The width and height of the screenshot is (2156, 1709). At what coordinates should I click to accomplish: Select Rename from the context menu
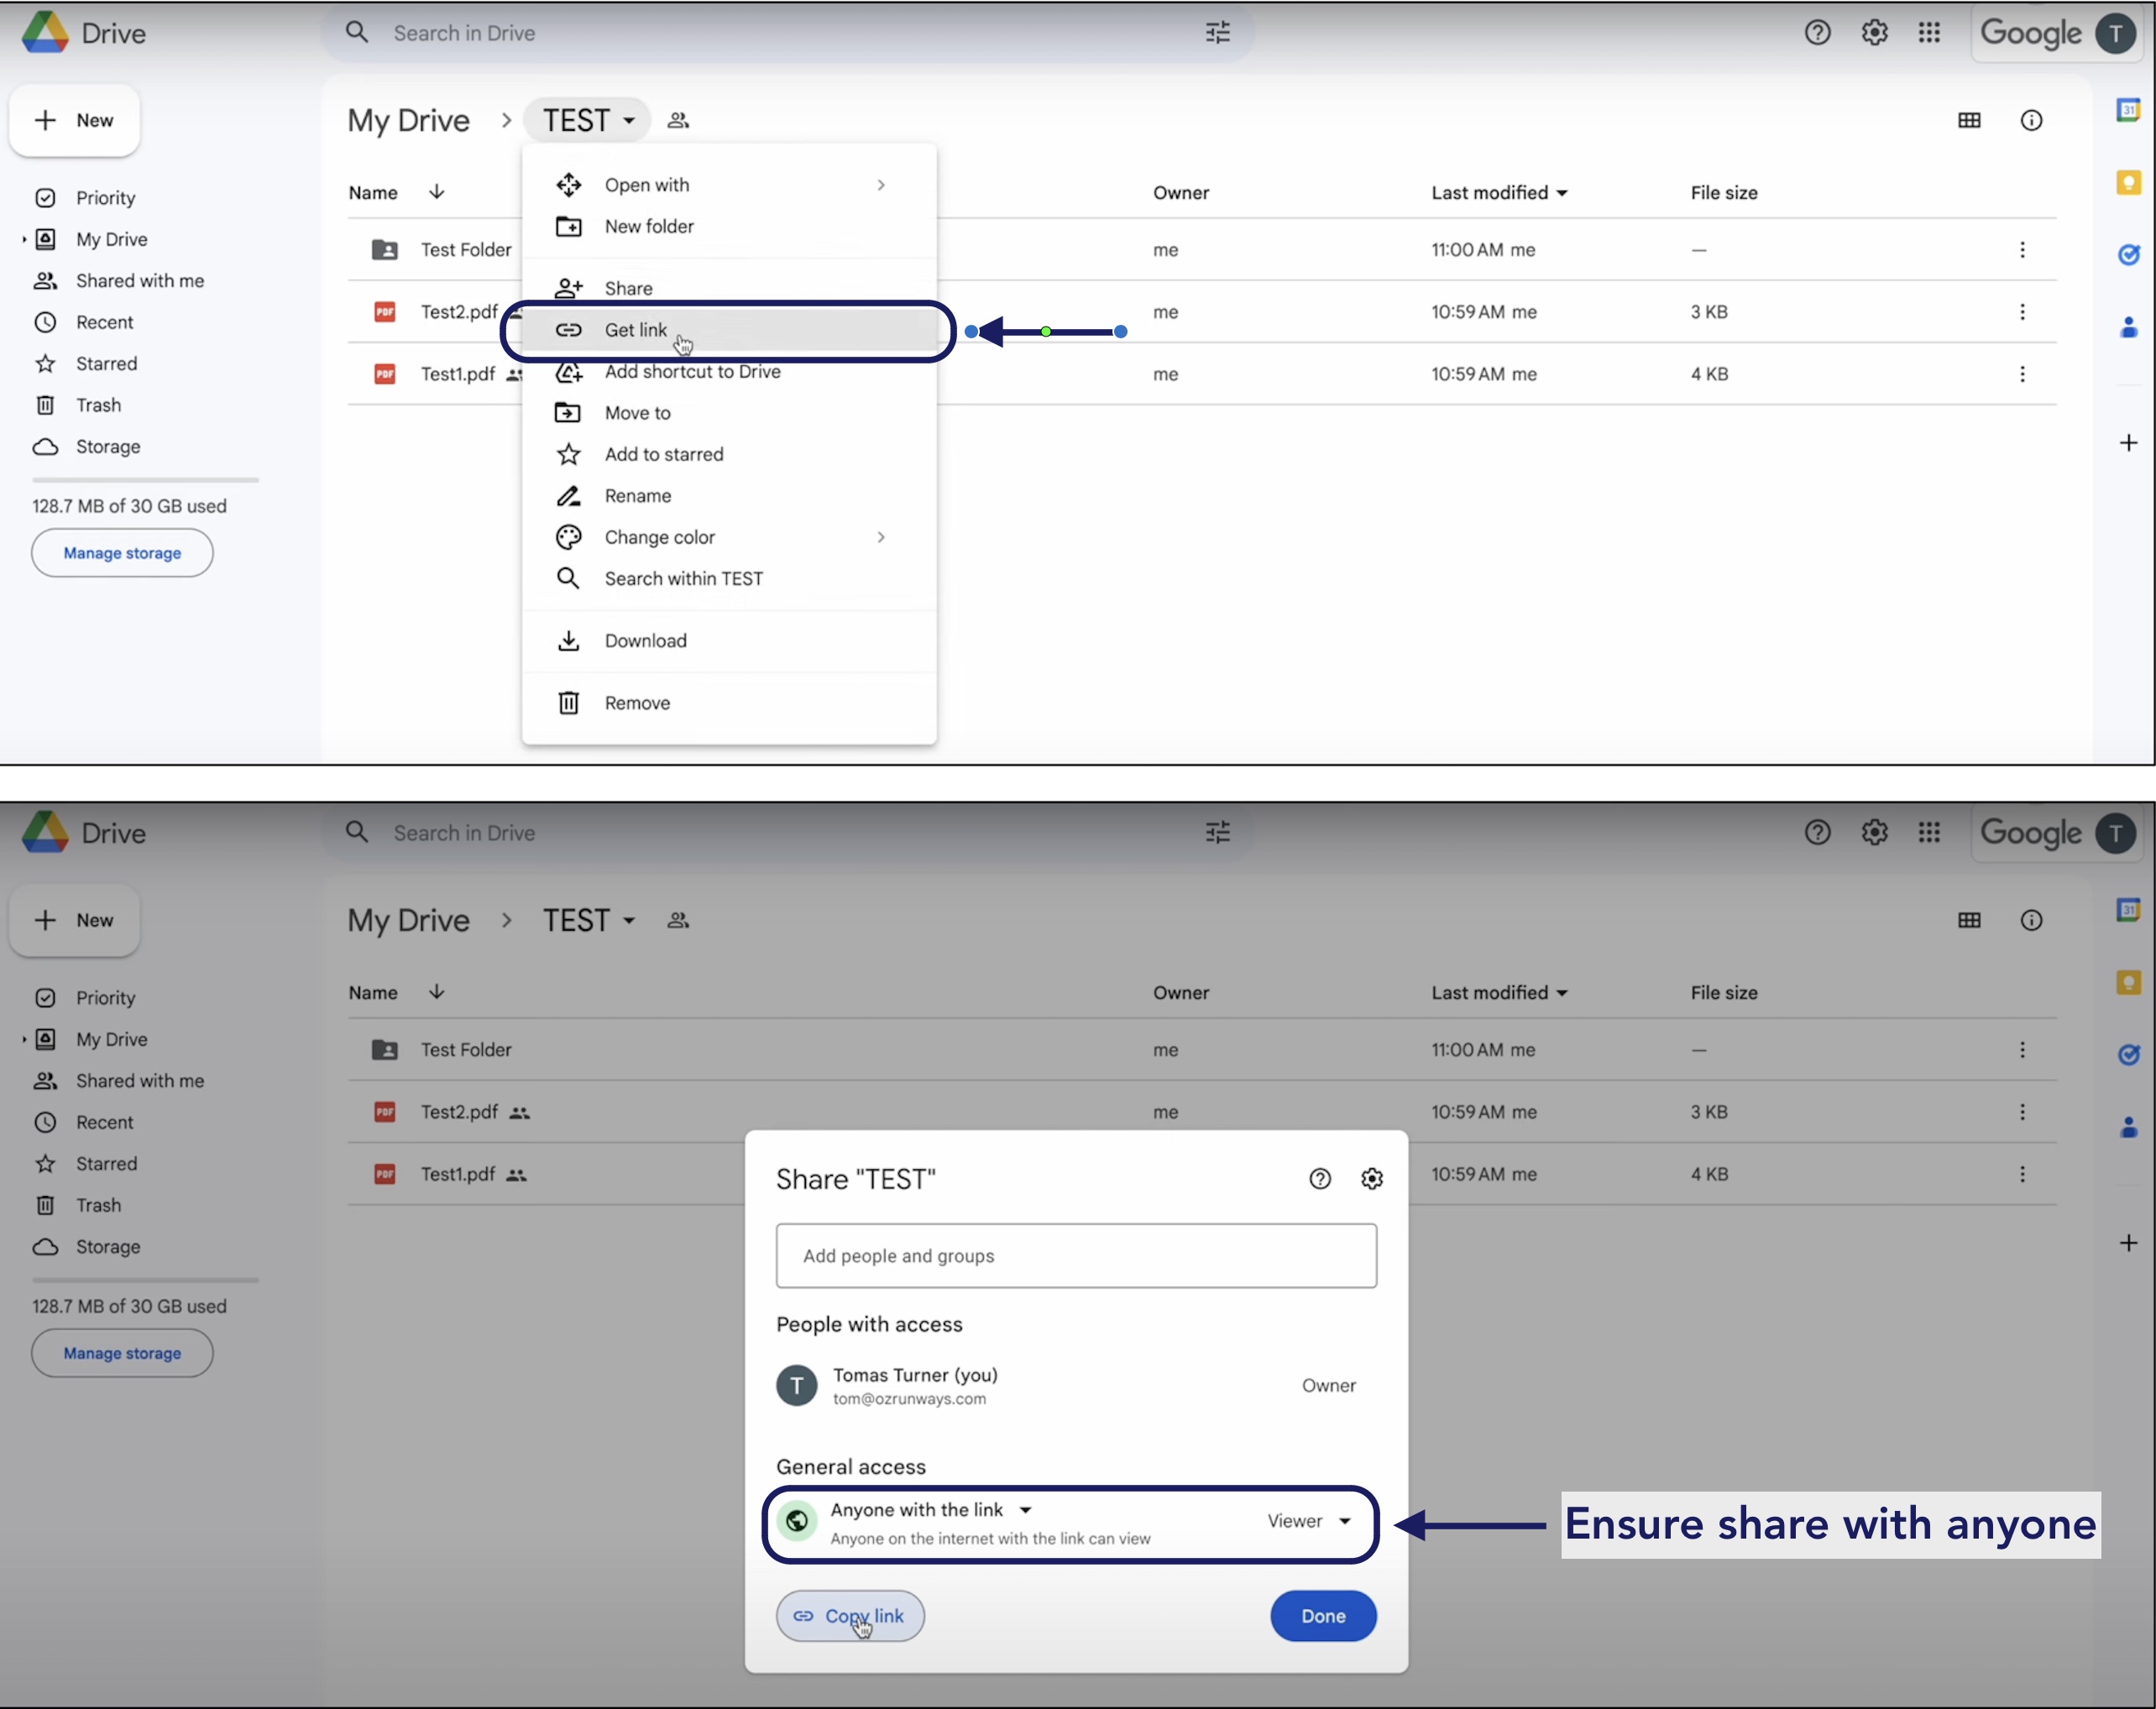729,496
